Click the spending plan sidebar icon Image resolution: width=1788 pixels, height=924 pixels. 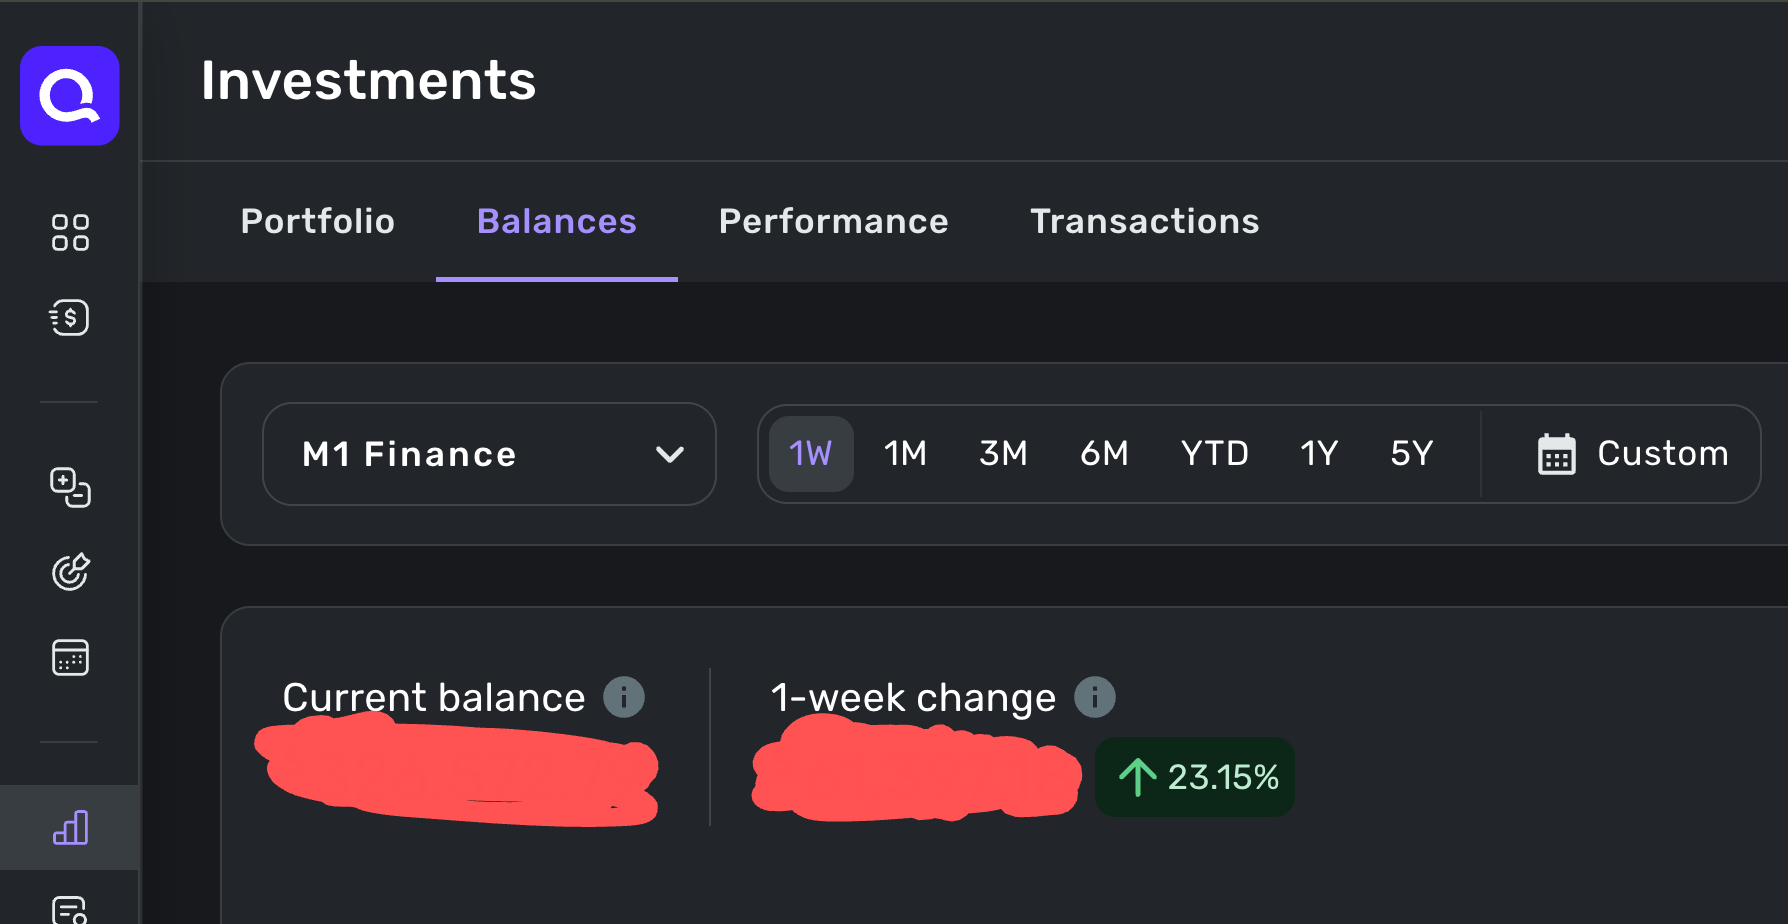(x=70, y=488)
